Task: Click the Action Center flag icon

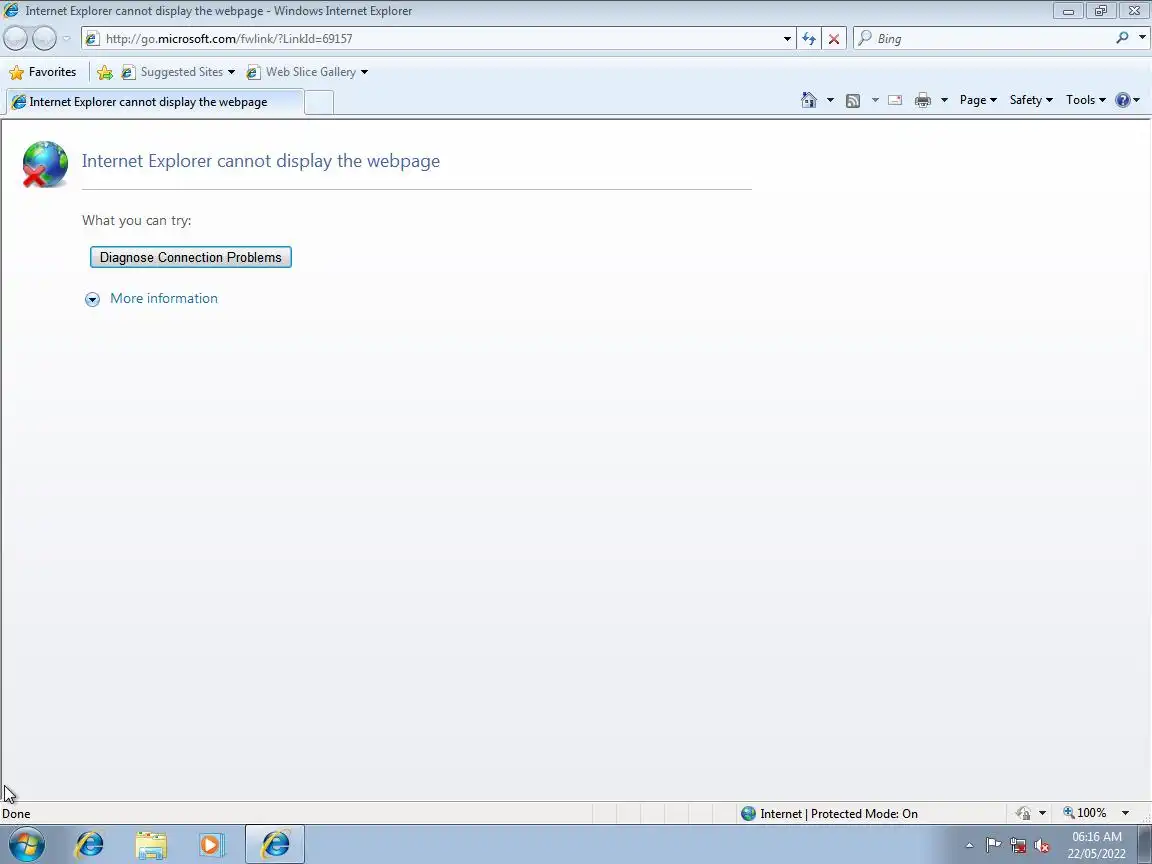Action: [x=993, y=845]
